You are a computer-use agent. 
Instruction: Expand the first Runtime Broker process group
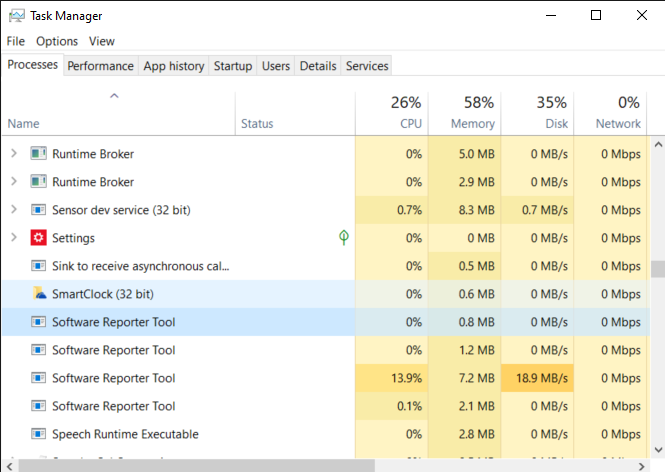14,153
